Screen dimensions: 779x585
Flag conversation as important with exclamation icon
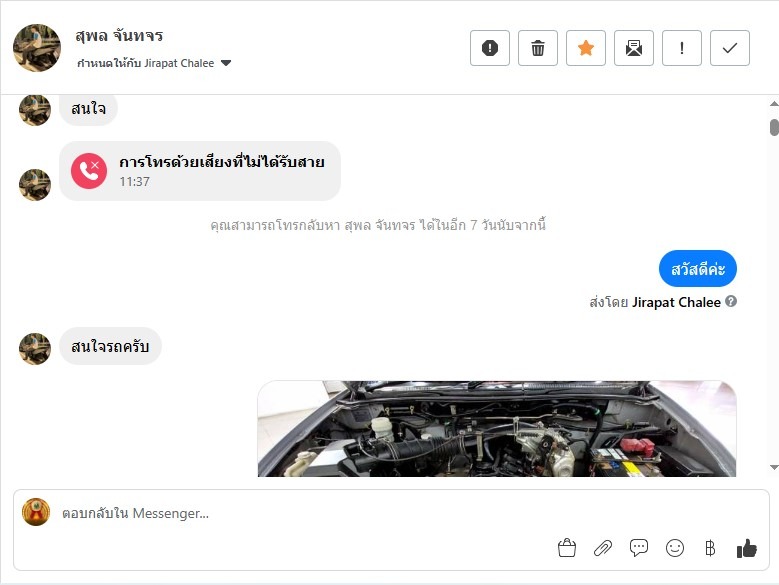coord(682,48)
